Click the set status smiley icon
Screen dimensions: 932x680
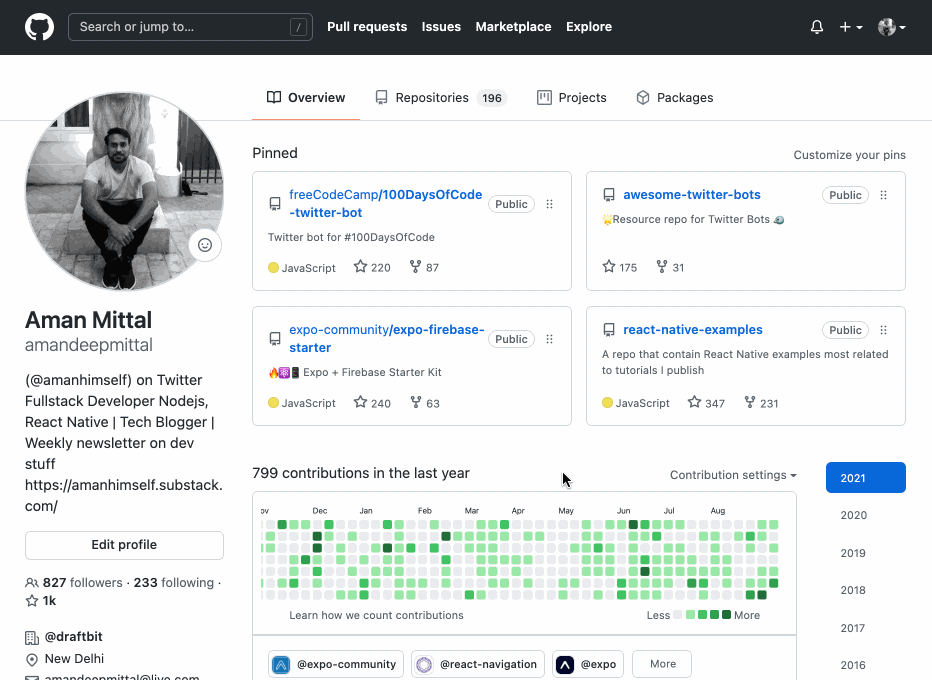point(205,245)
